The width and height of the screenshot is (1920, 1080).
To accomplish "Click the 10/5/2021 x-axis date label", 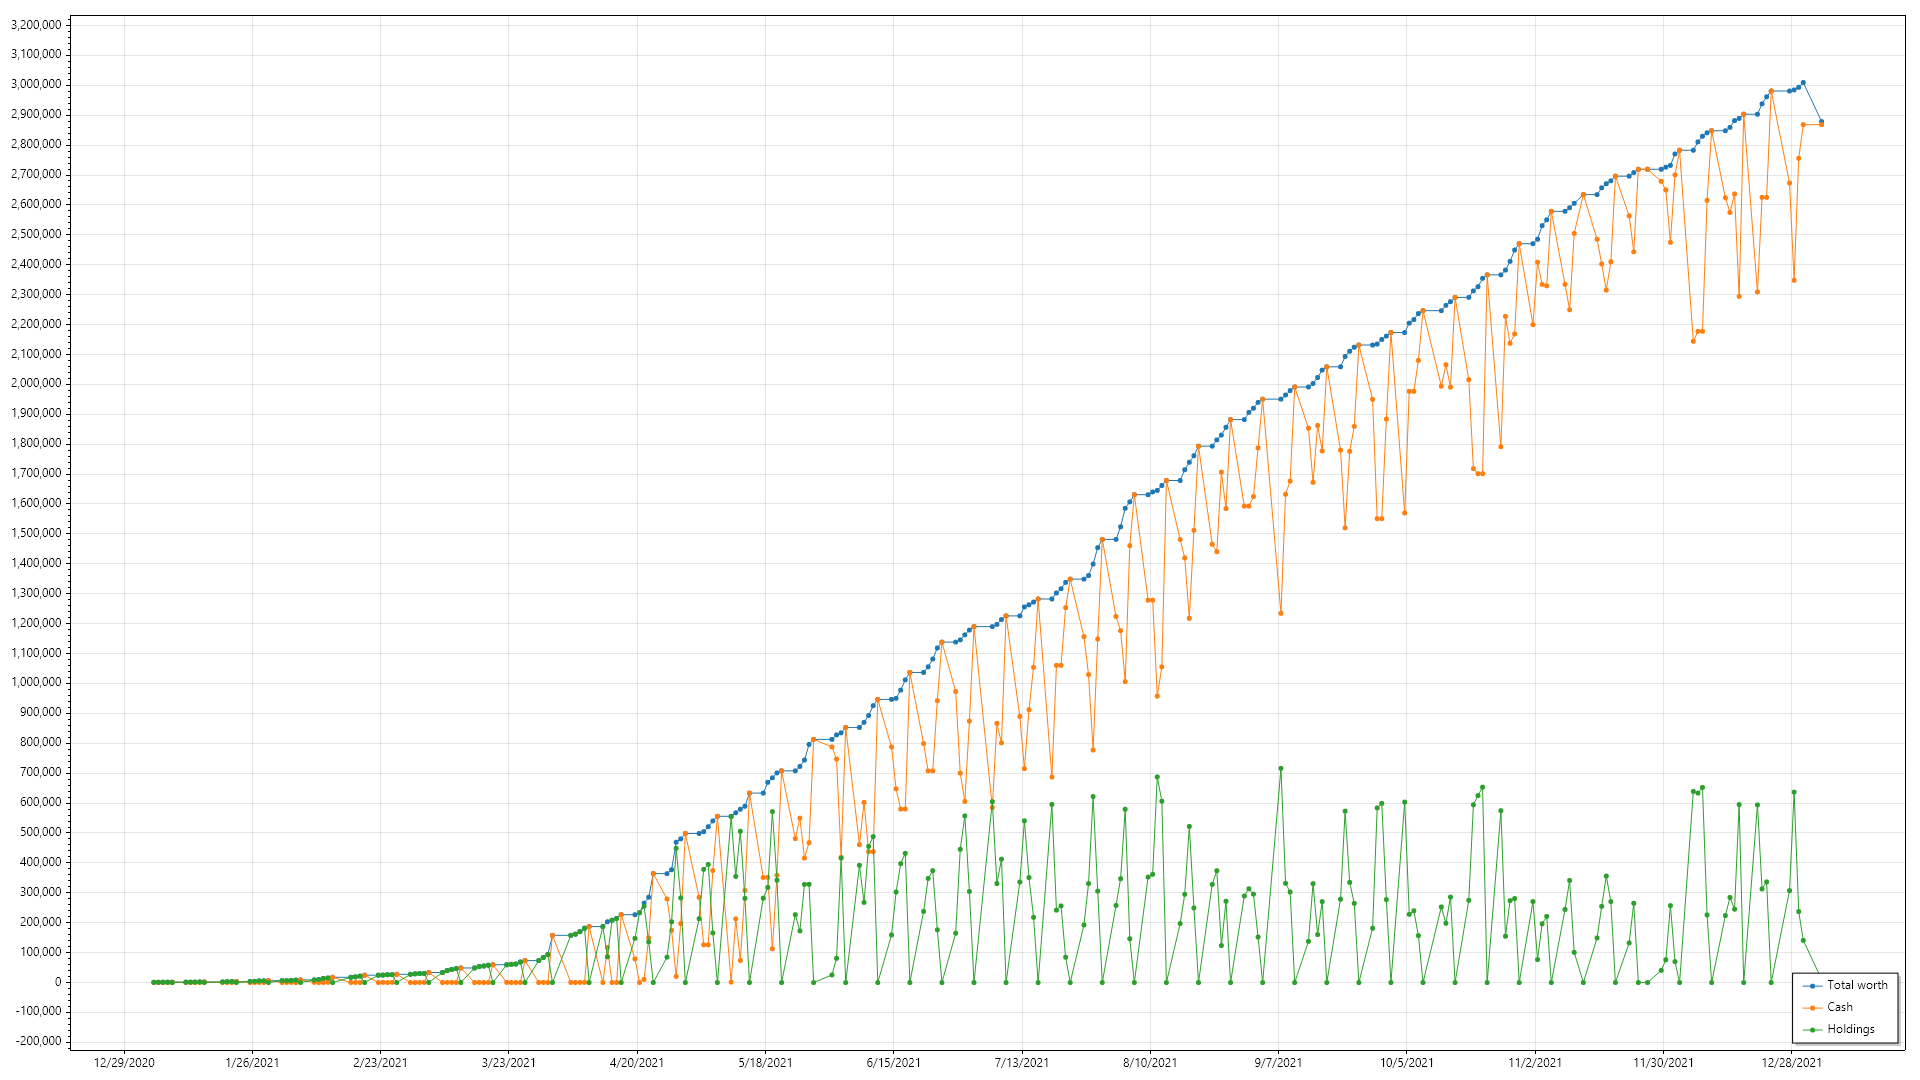I will tap(1406, 1063).
